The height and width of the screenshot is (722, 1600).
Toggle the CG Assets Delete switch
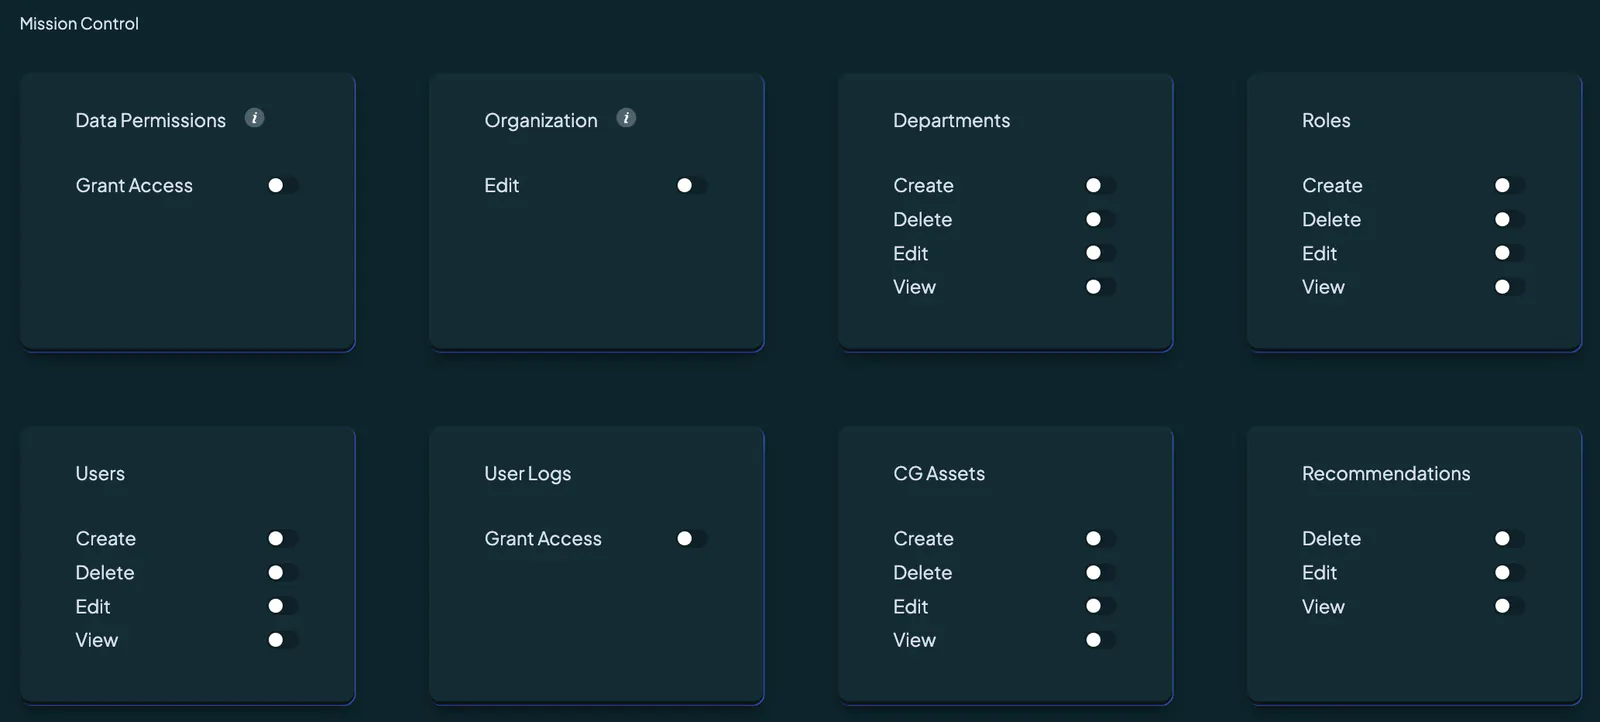[x=1101, y=573]
